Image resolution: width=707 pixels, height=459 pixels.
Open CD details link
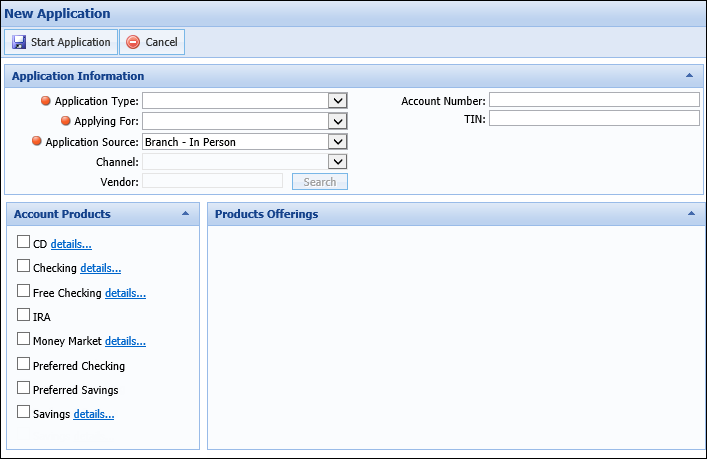71,244
